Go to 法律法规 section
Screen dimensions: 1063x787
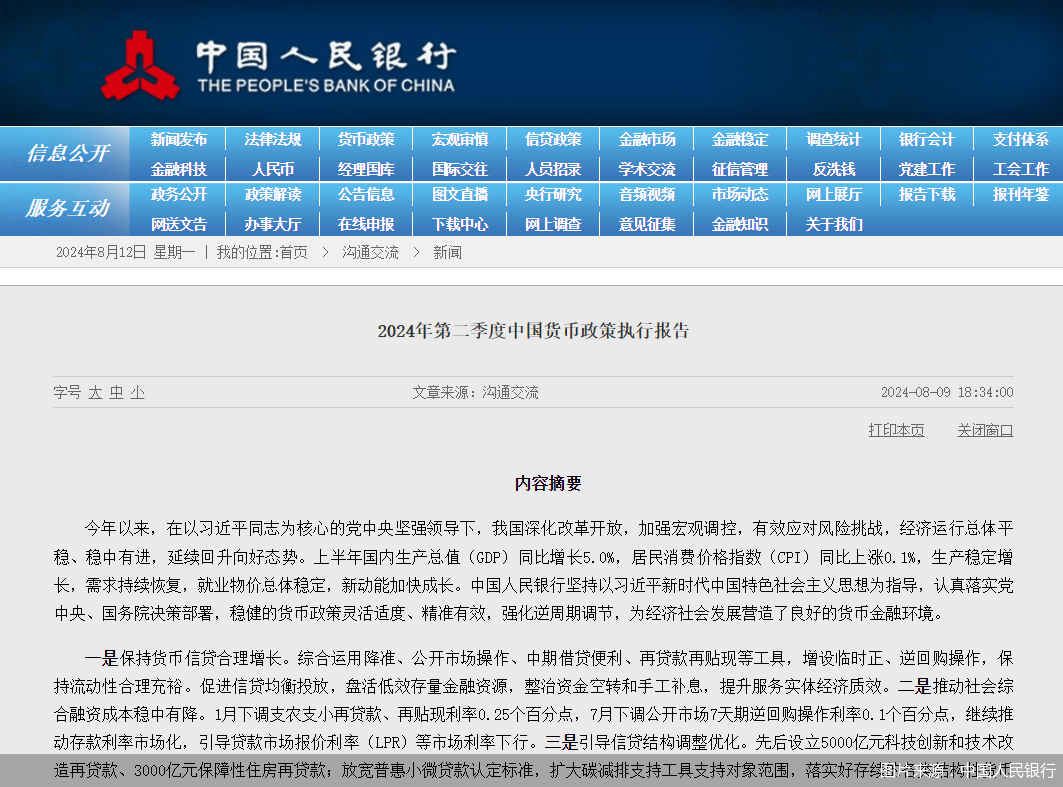tap(273, 140)
